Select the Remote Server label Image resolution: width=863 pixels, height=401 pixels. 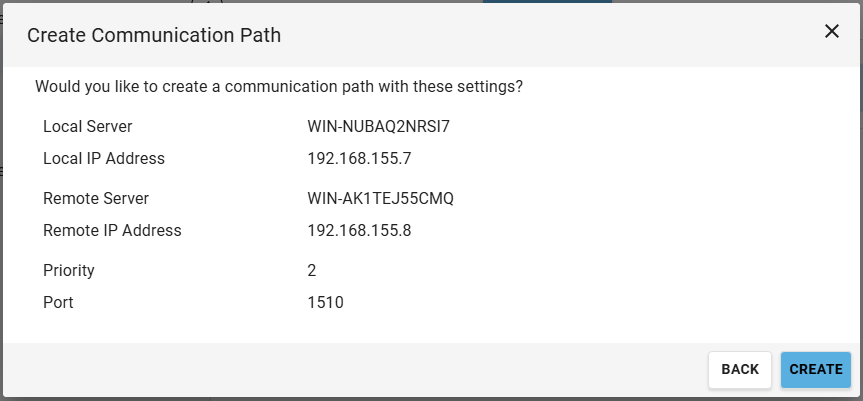coord(96,198)
